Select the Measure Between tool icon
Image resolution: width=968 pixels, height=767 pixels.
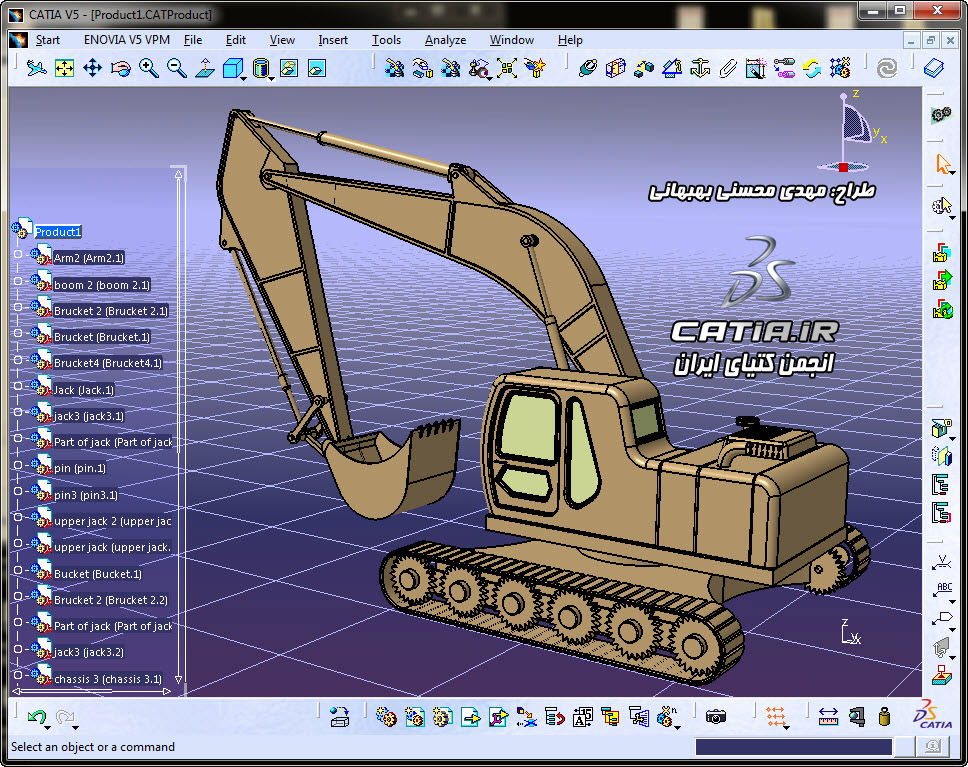click(x=828, y=717)
